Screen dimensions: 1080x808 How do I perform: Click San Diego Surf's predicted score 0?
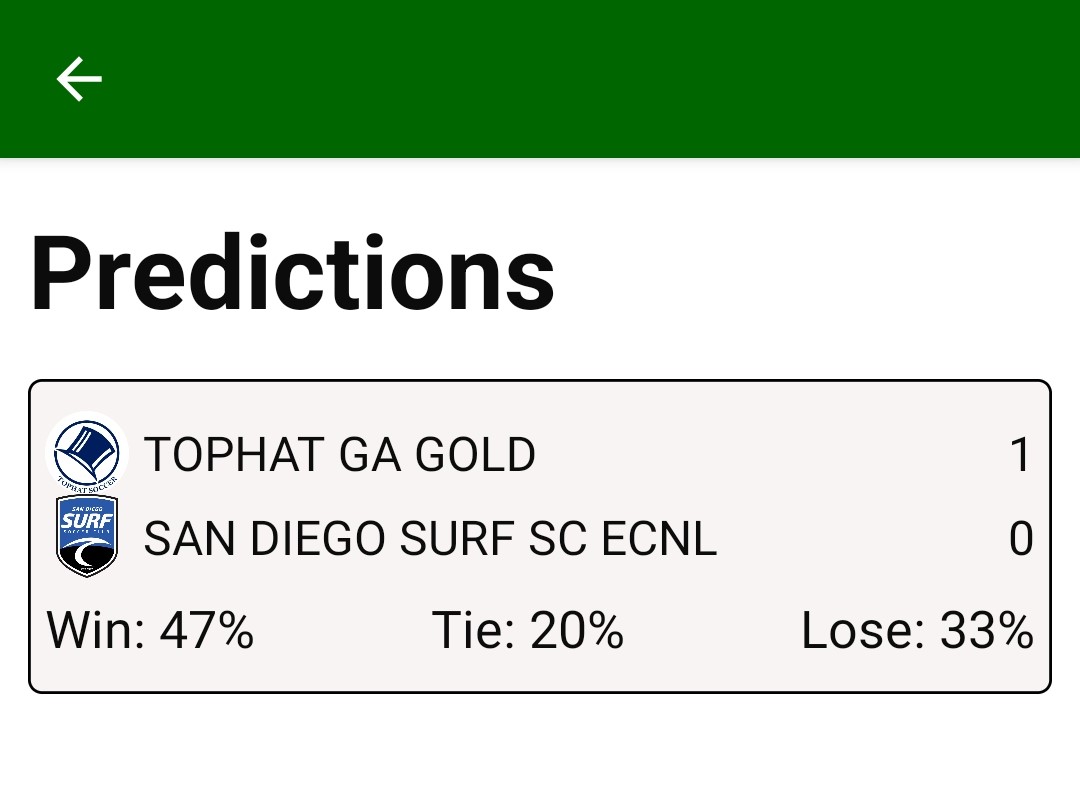point(1020,539)
